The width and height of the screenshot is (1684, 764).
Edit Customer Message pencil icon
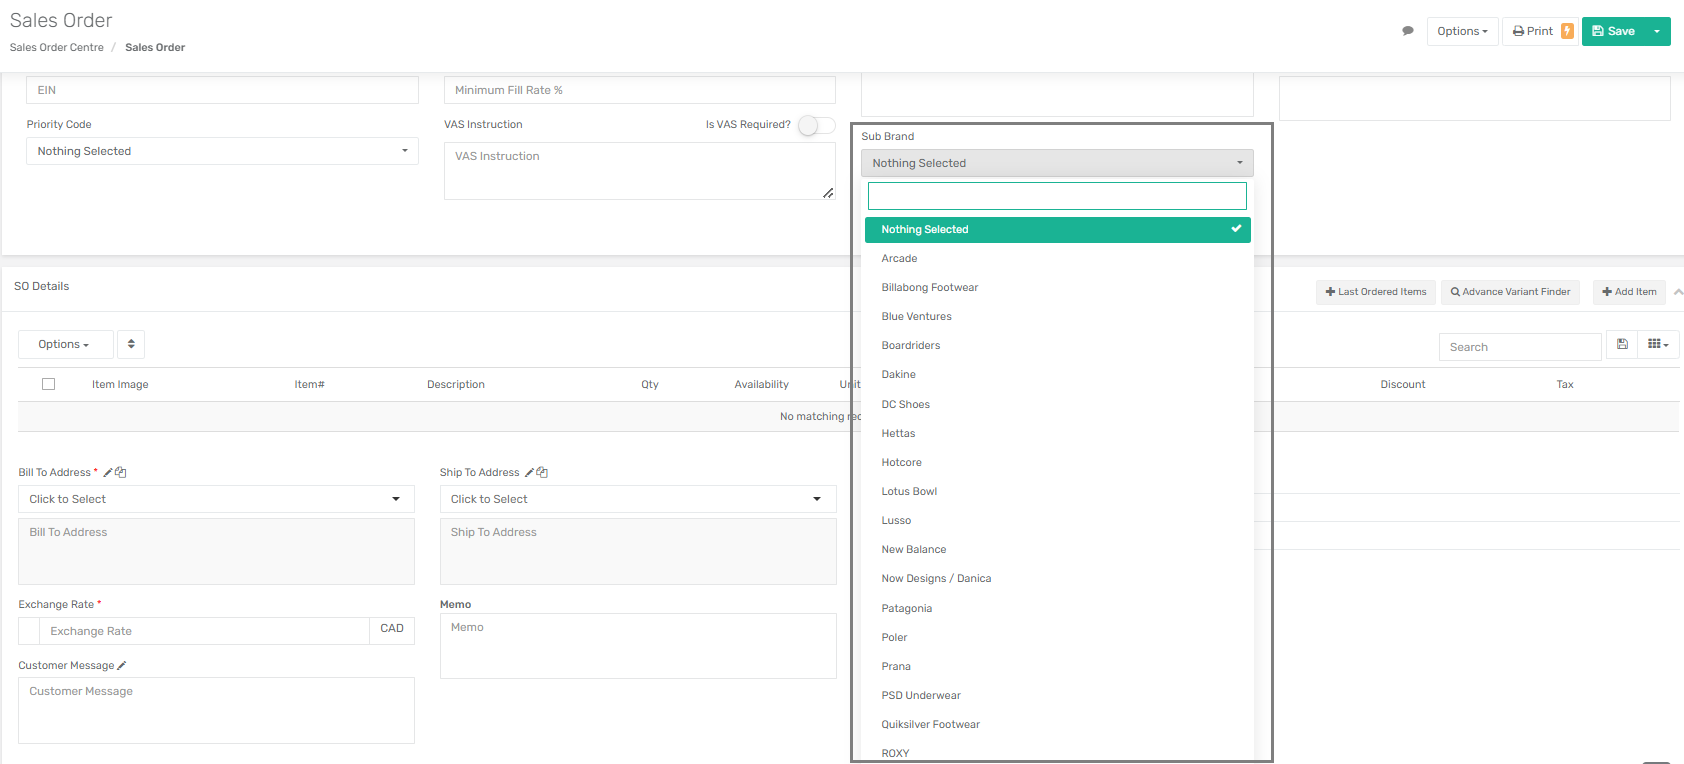coord(122,665)
